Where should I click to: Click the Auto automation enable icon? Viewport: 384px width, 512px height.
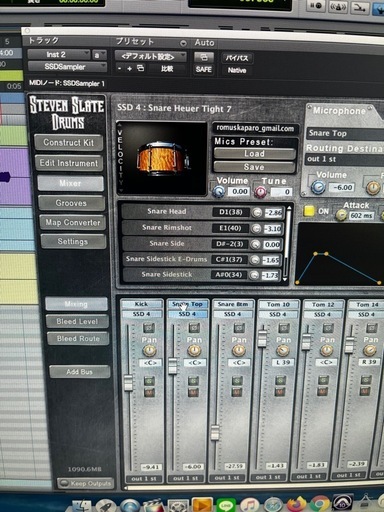(204, 57)
